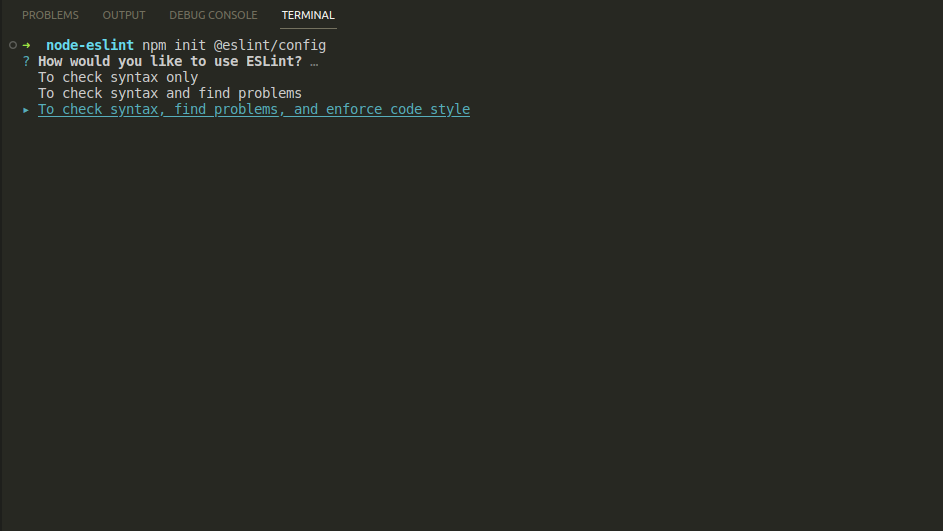Click the word "problems" in second option
Image resolution: width=943 pixels, height=531 pixels.
(x=270, y=94)
